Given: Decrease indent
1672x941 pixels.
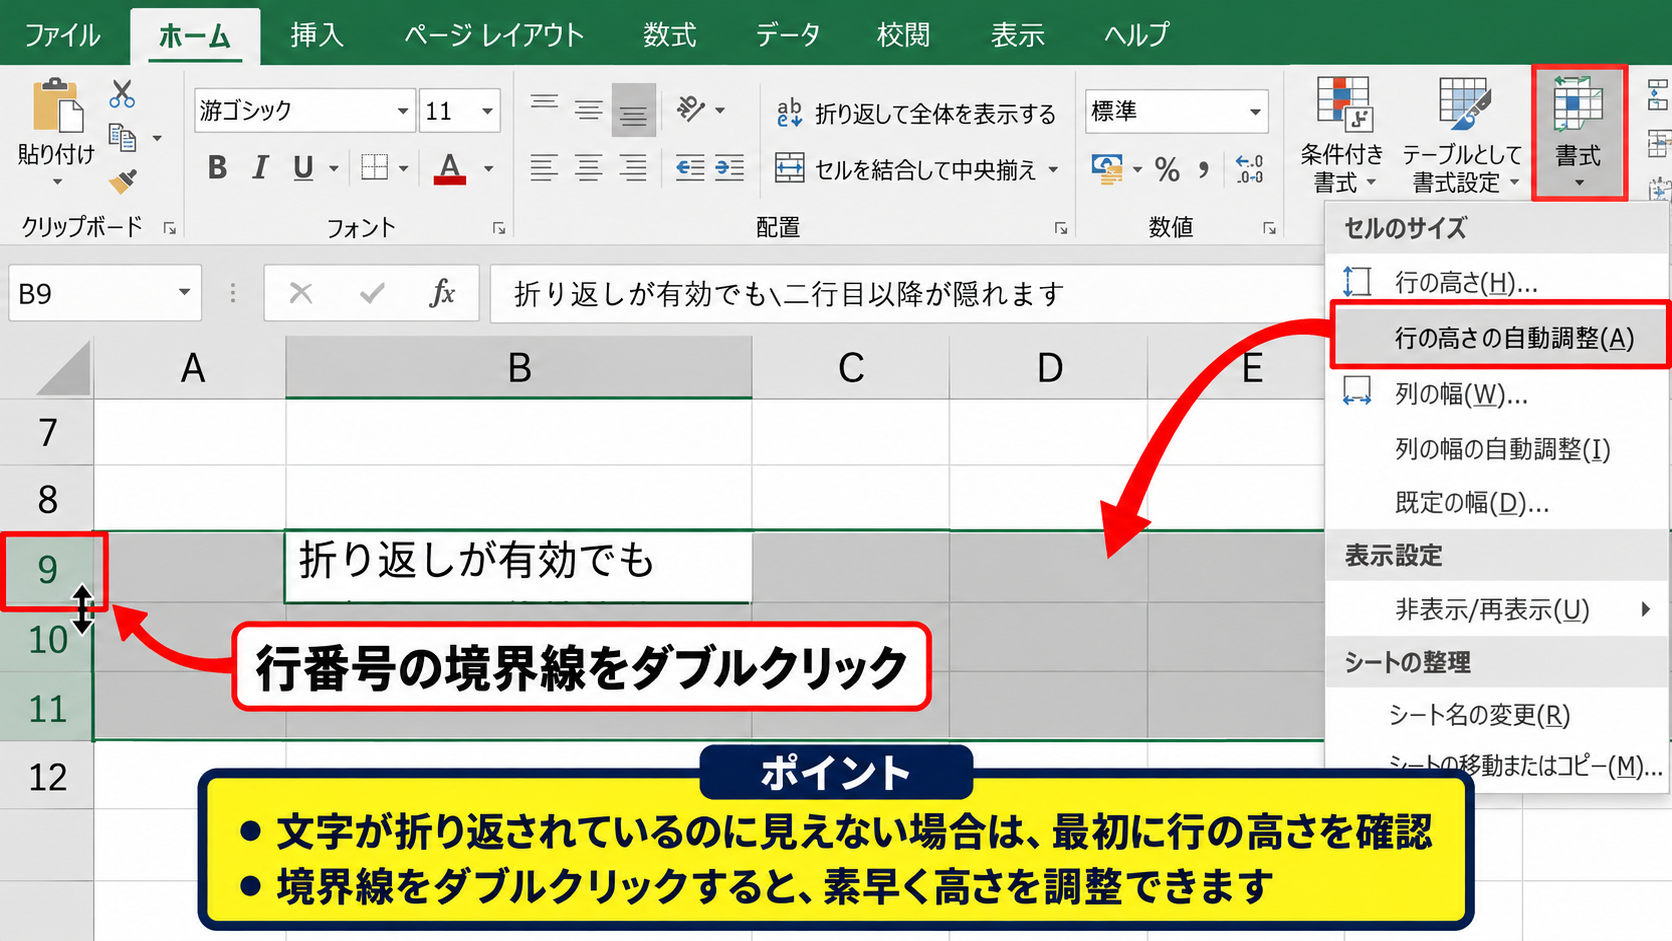Looking at the screenshot, I should click(690, 168).
